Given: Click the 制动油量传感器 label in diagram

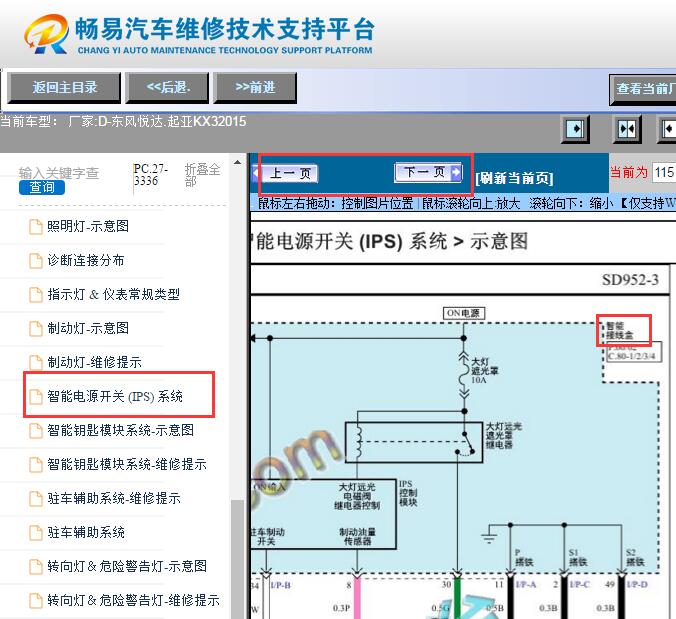Looking at the screenshot, I should coord(357,536).
